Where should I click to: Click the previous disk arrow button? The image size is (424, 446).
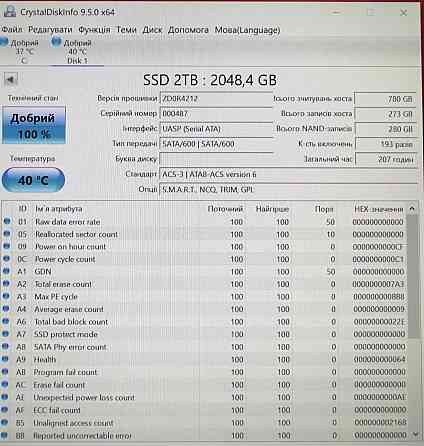coord(10,80)
